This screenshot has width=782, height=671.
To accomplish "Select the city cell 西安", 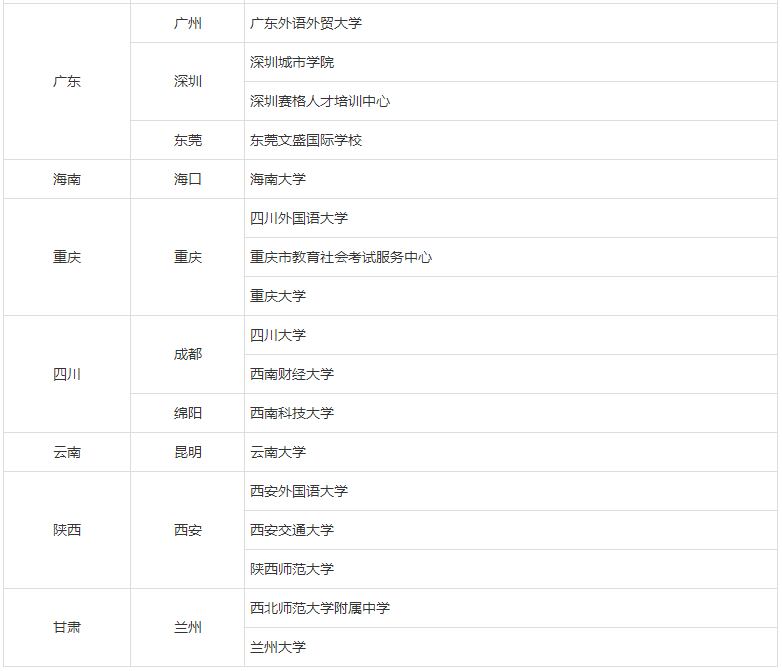I will click(x=188, y=530).
